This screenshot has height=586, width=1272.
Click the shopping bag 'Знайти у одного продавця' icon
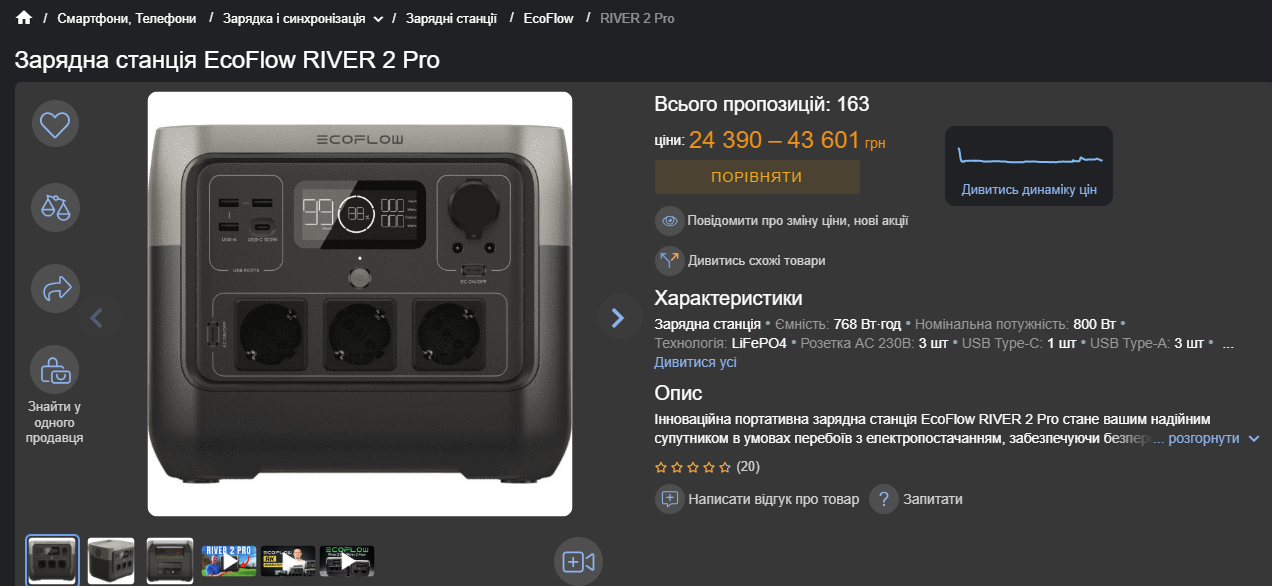[55, 370]
